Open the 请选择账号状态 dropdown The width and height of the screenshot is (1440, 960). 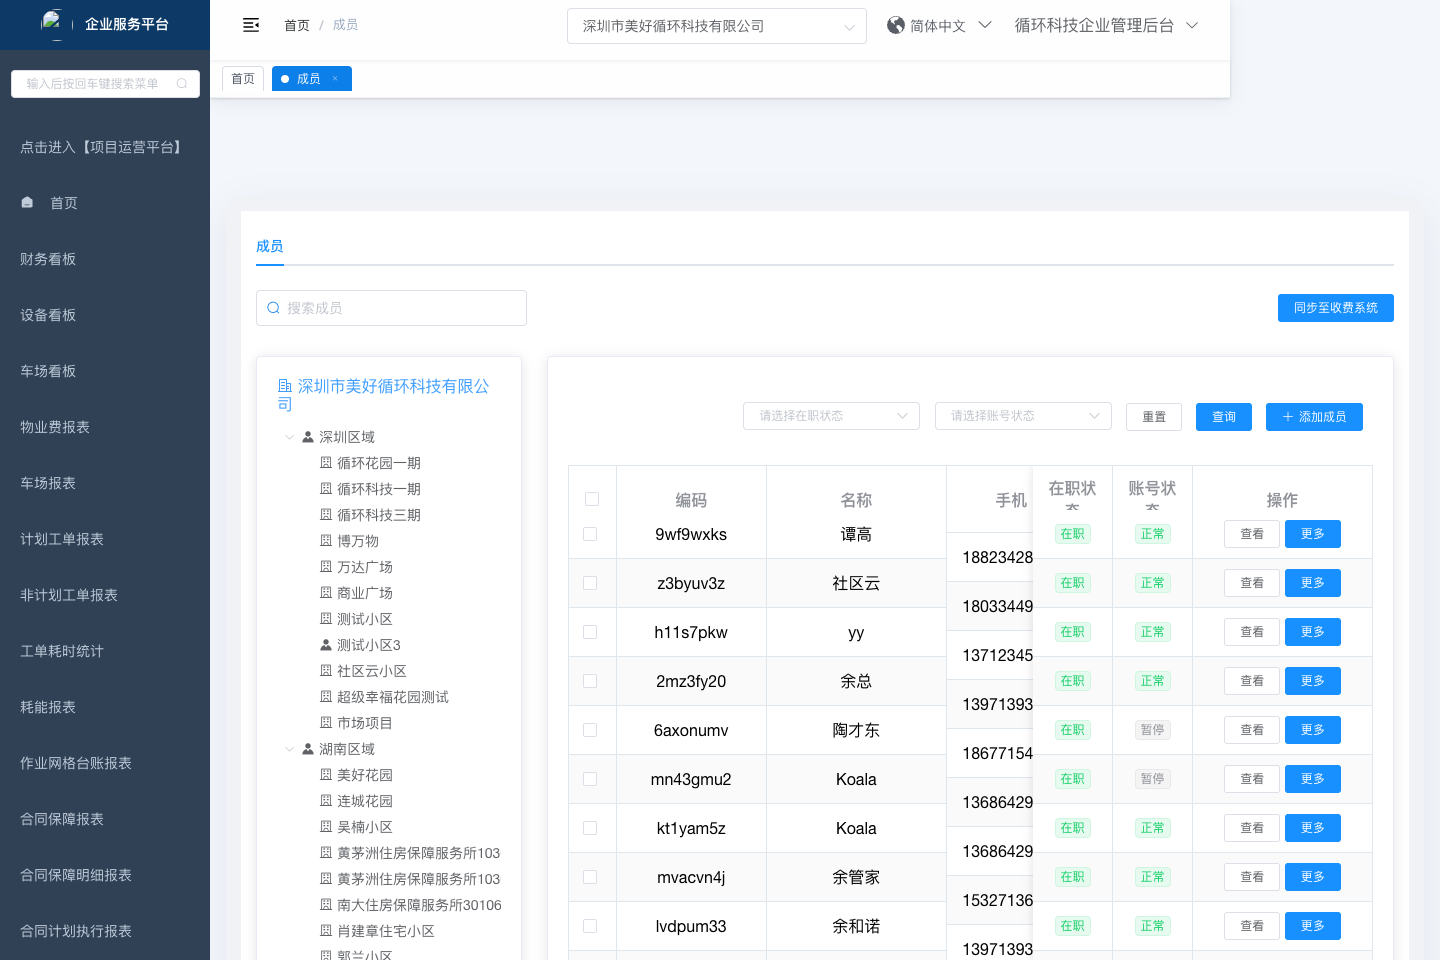tap(1023, 416)
